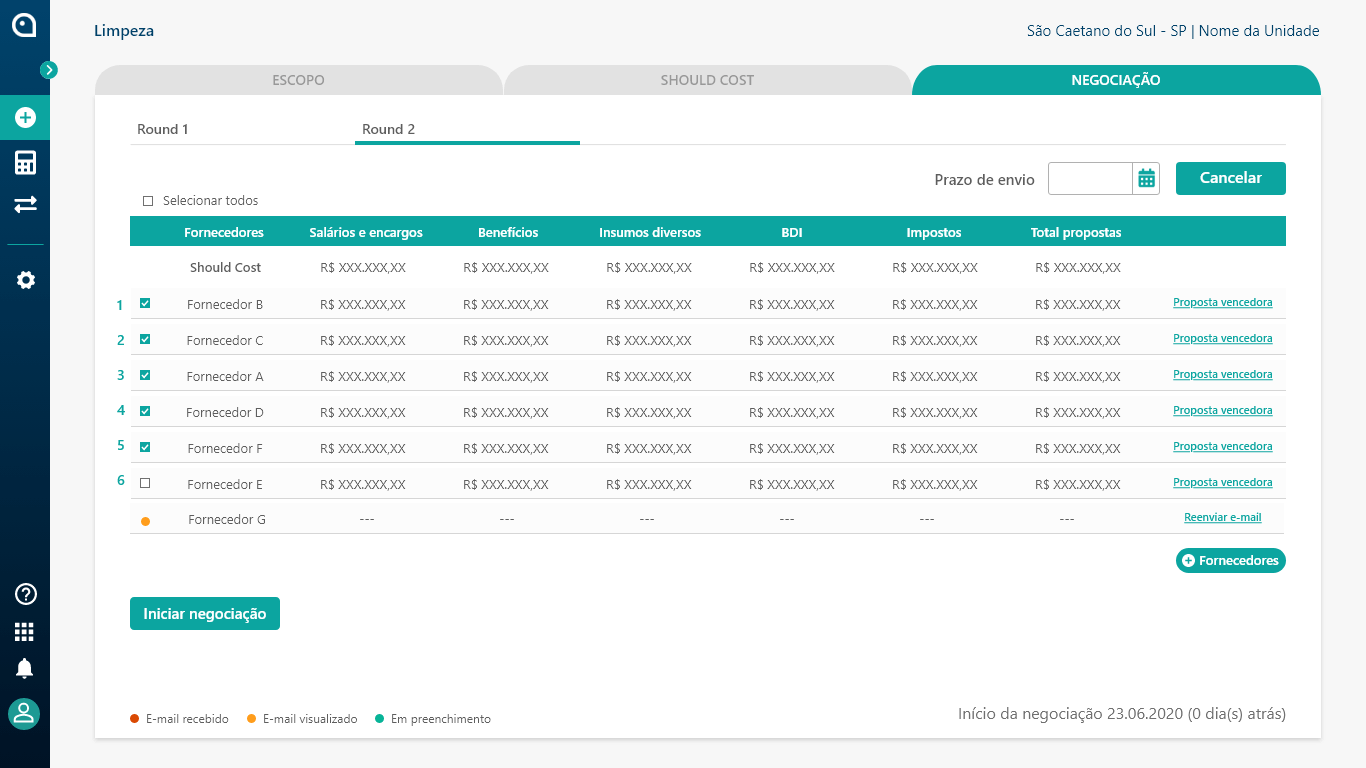
Task: Check the Selecionar todos checkbox
Action: (x=148, y=201)
